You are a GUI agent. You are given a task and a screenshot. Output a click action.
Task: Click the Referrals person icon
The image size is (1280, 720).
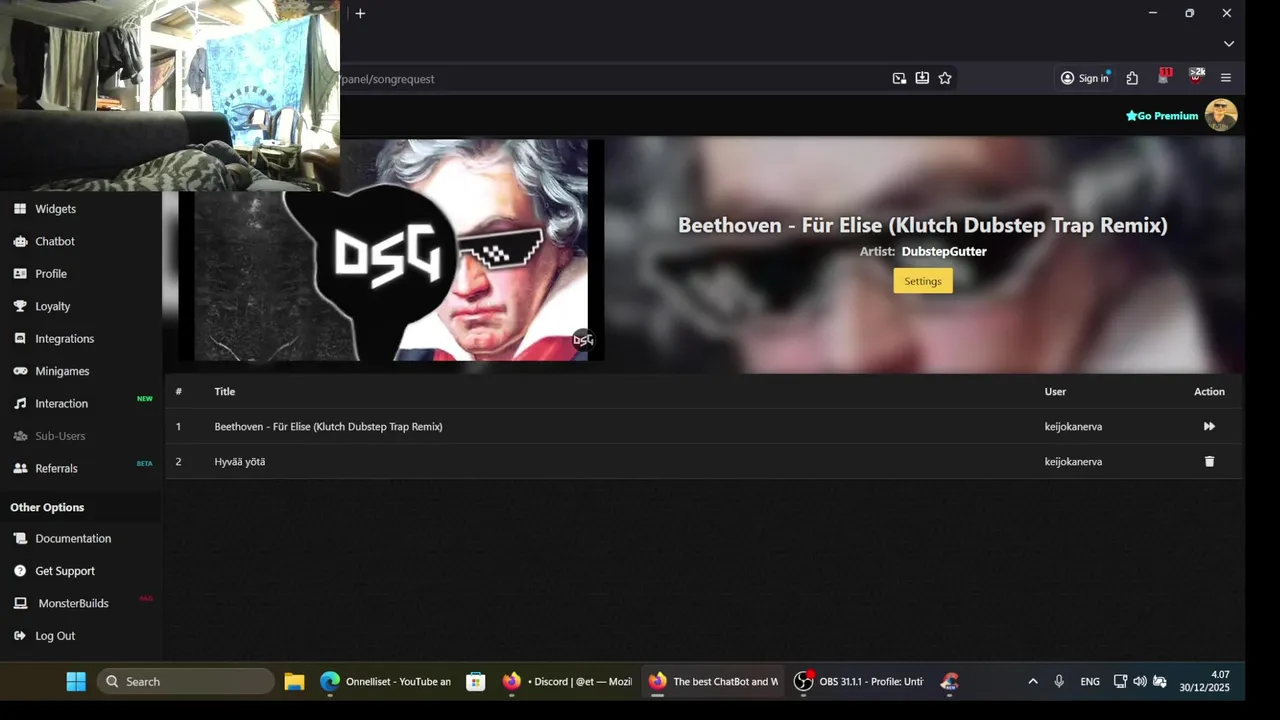(x=20, y=468)
